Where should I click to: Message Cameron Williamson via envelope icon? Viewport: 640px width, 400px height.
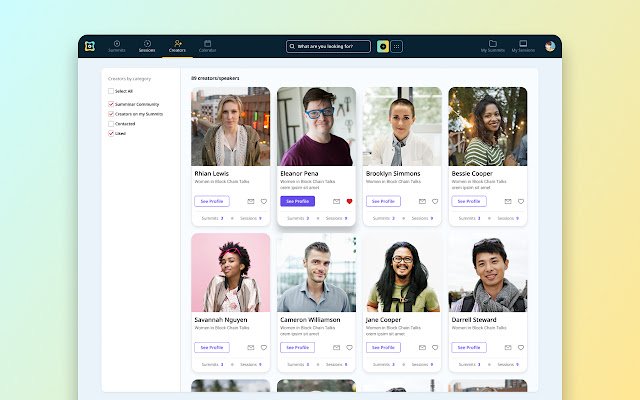(336, 347)
